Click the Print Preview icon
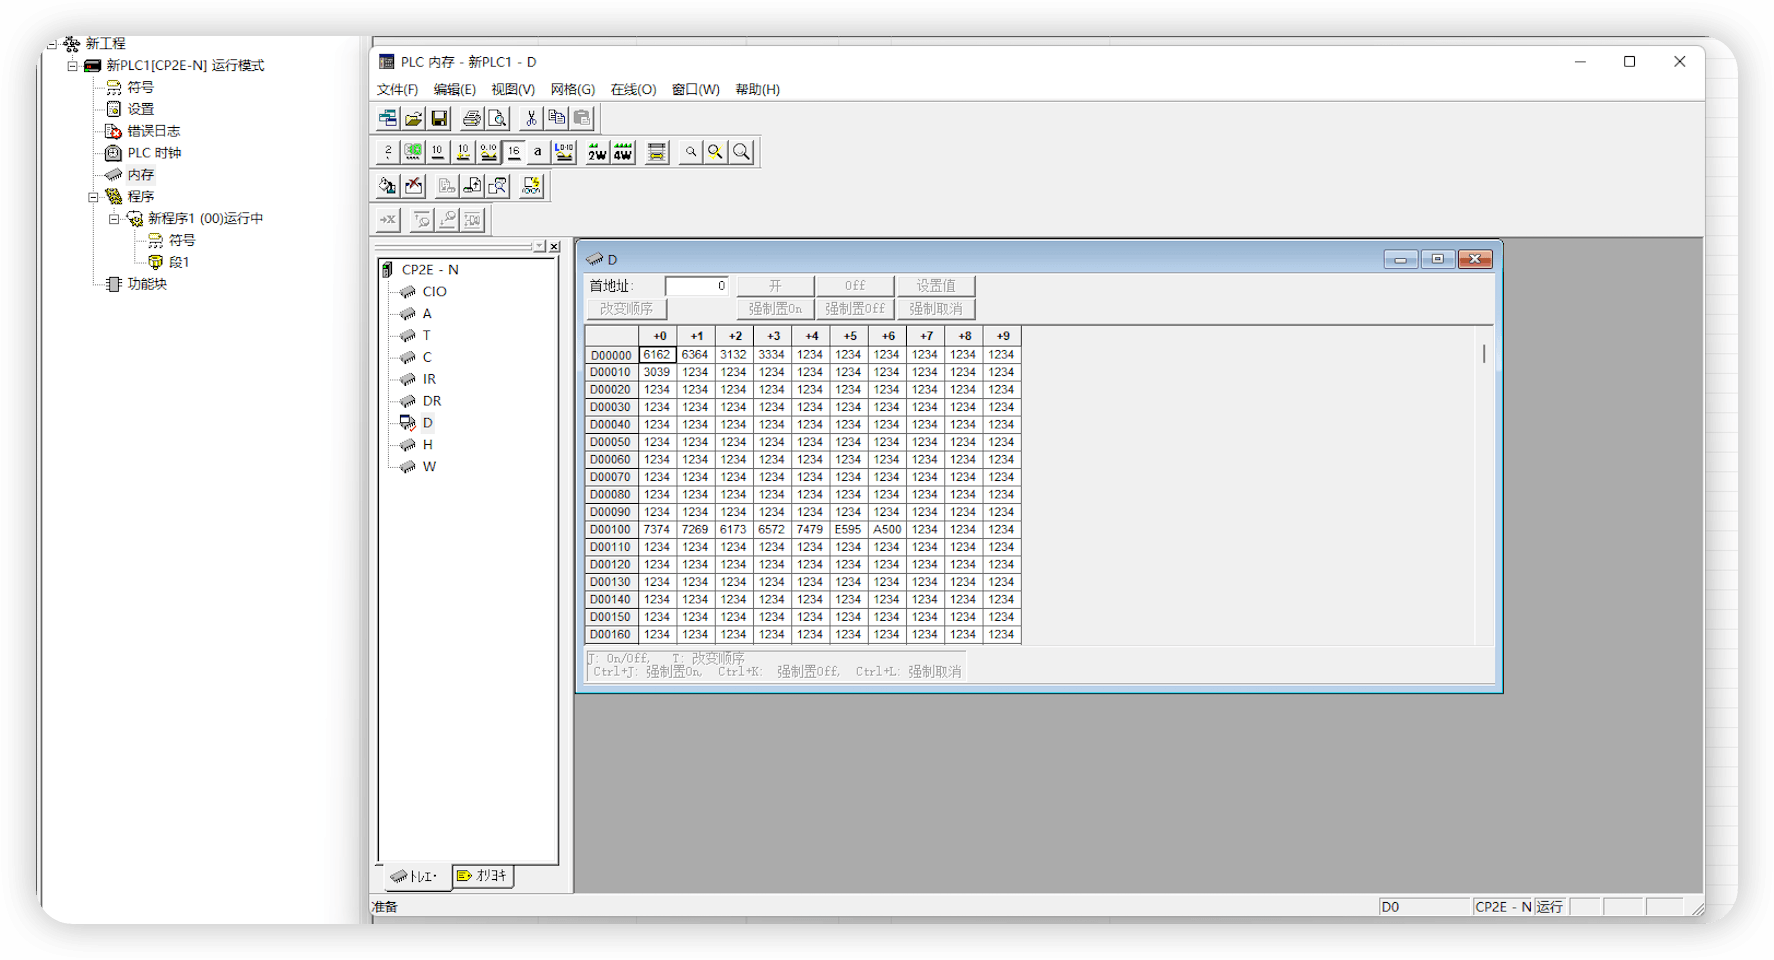The width and height of the screenshot is (1774, 960). 497,118
